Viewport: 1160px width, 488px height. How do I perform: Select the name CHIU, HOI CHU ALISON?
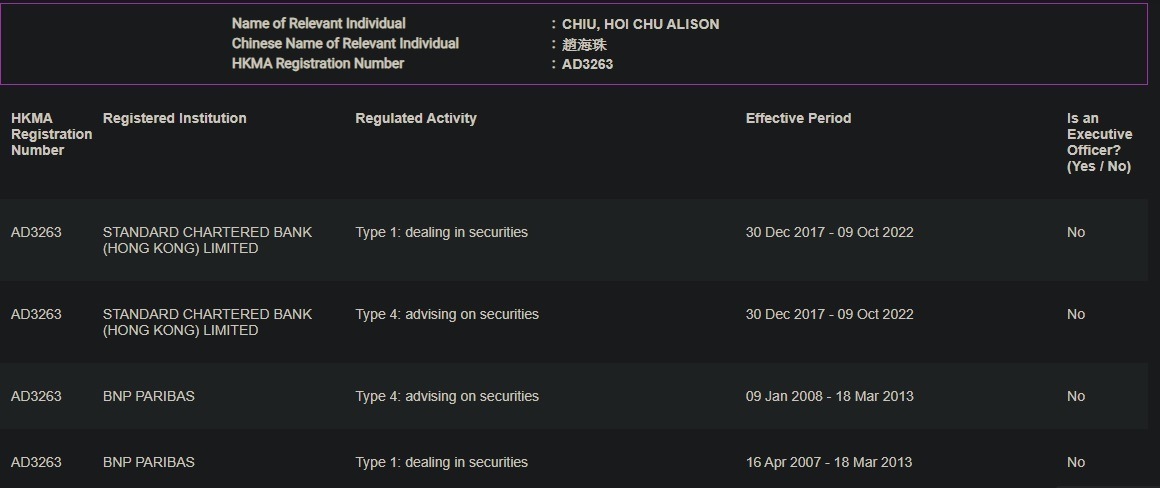click(x=641, y=24)
